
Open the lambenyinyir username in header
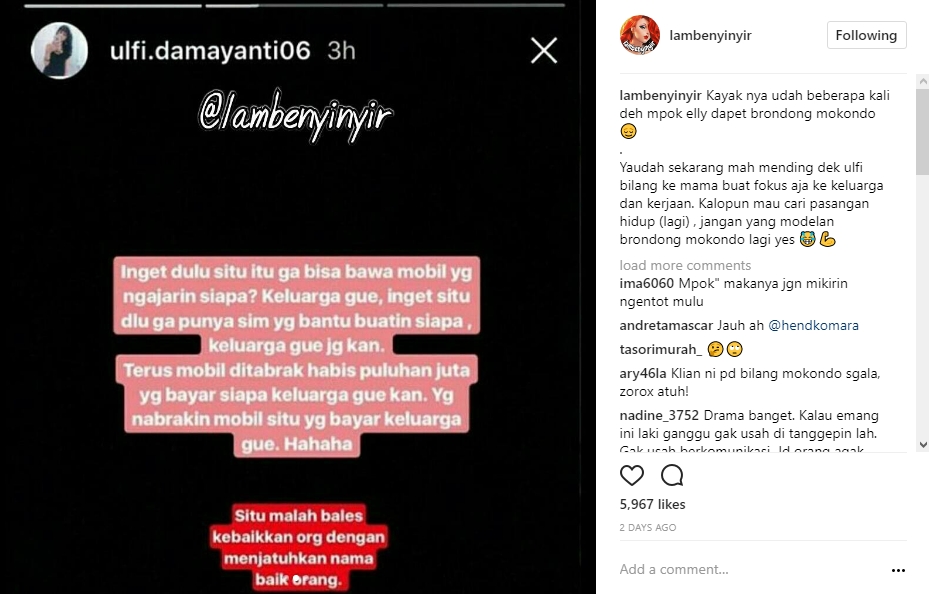[710, 36]
